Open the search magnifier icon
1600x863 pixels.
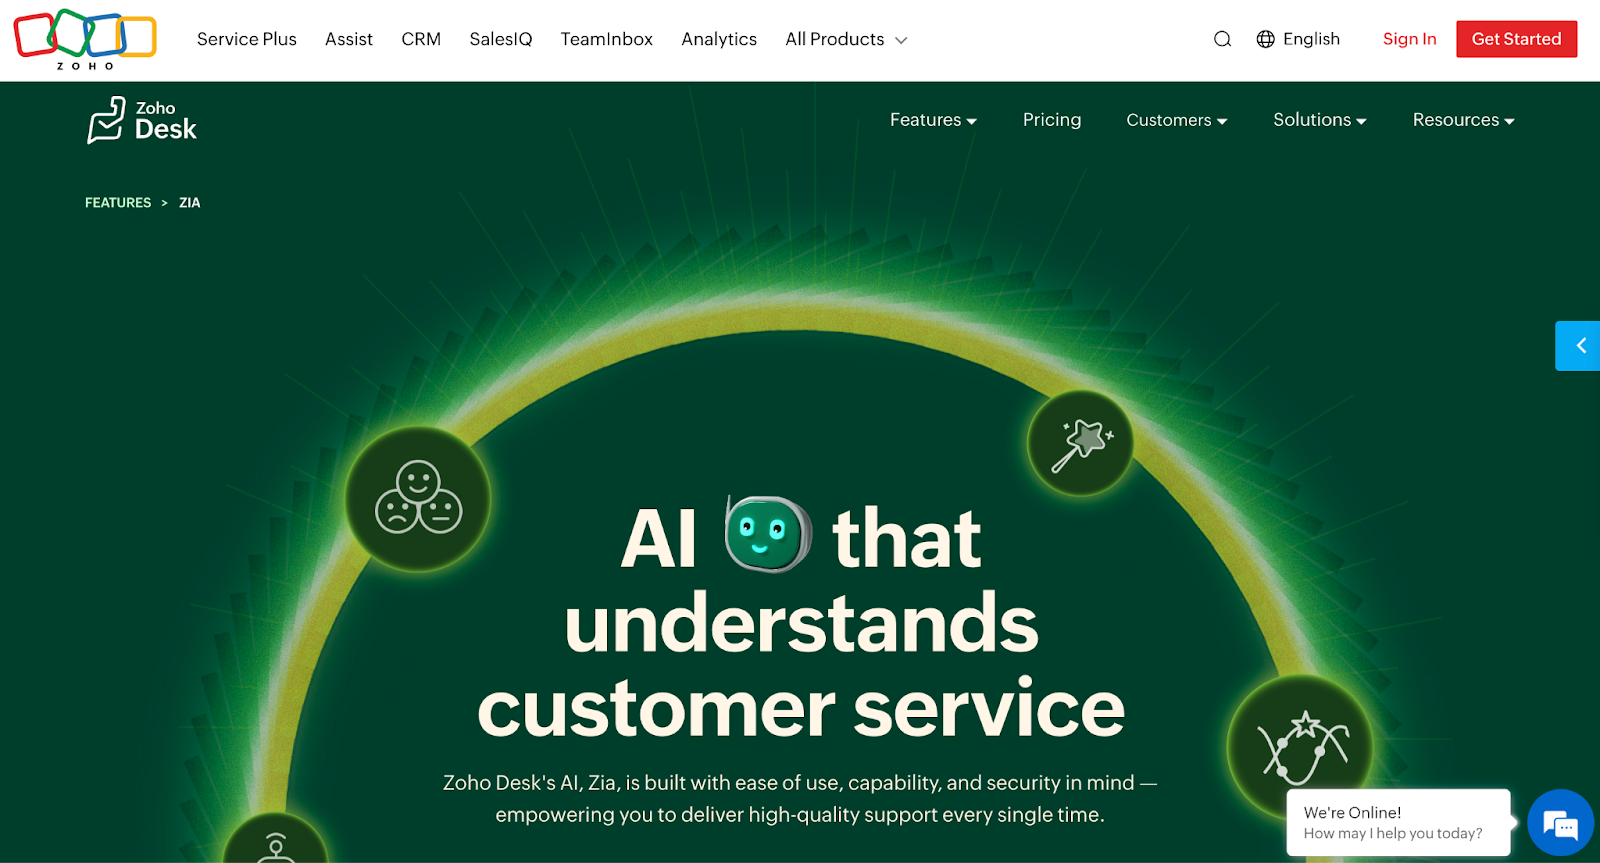pyautogui.click(x=1222, y=39)
